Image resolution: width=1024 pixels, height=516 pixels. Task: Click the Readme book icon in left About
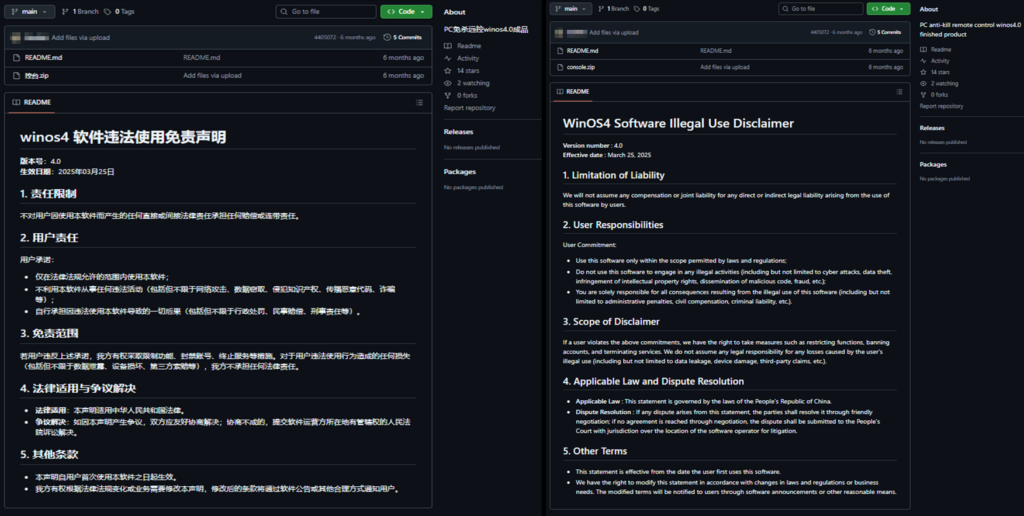[448, 46]
